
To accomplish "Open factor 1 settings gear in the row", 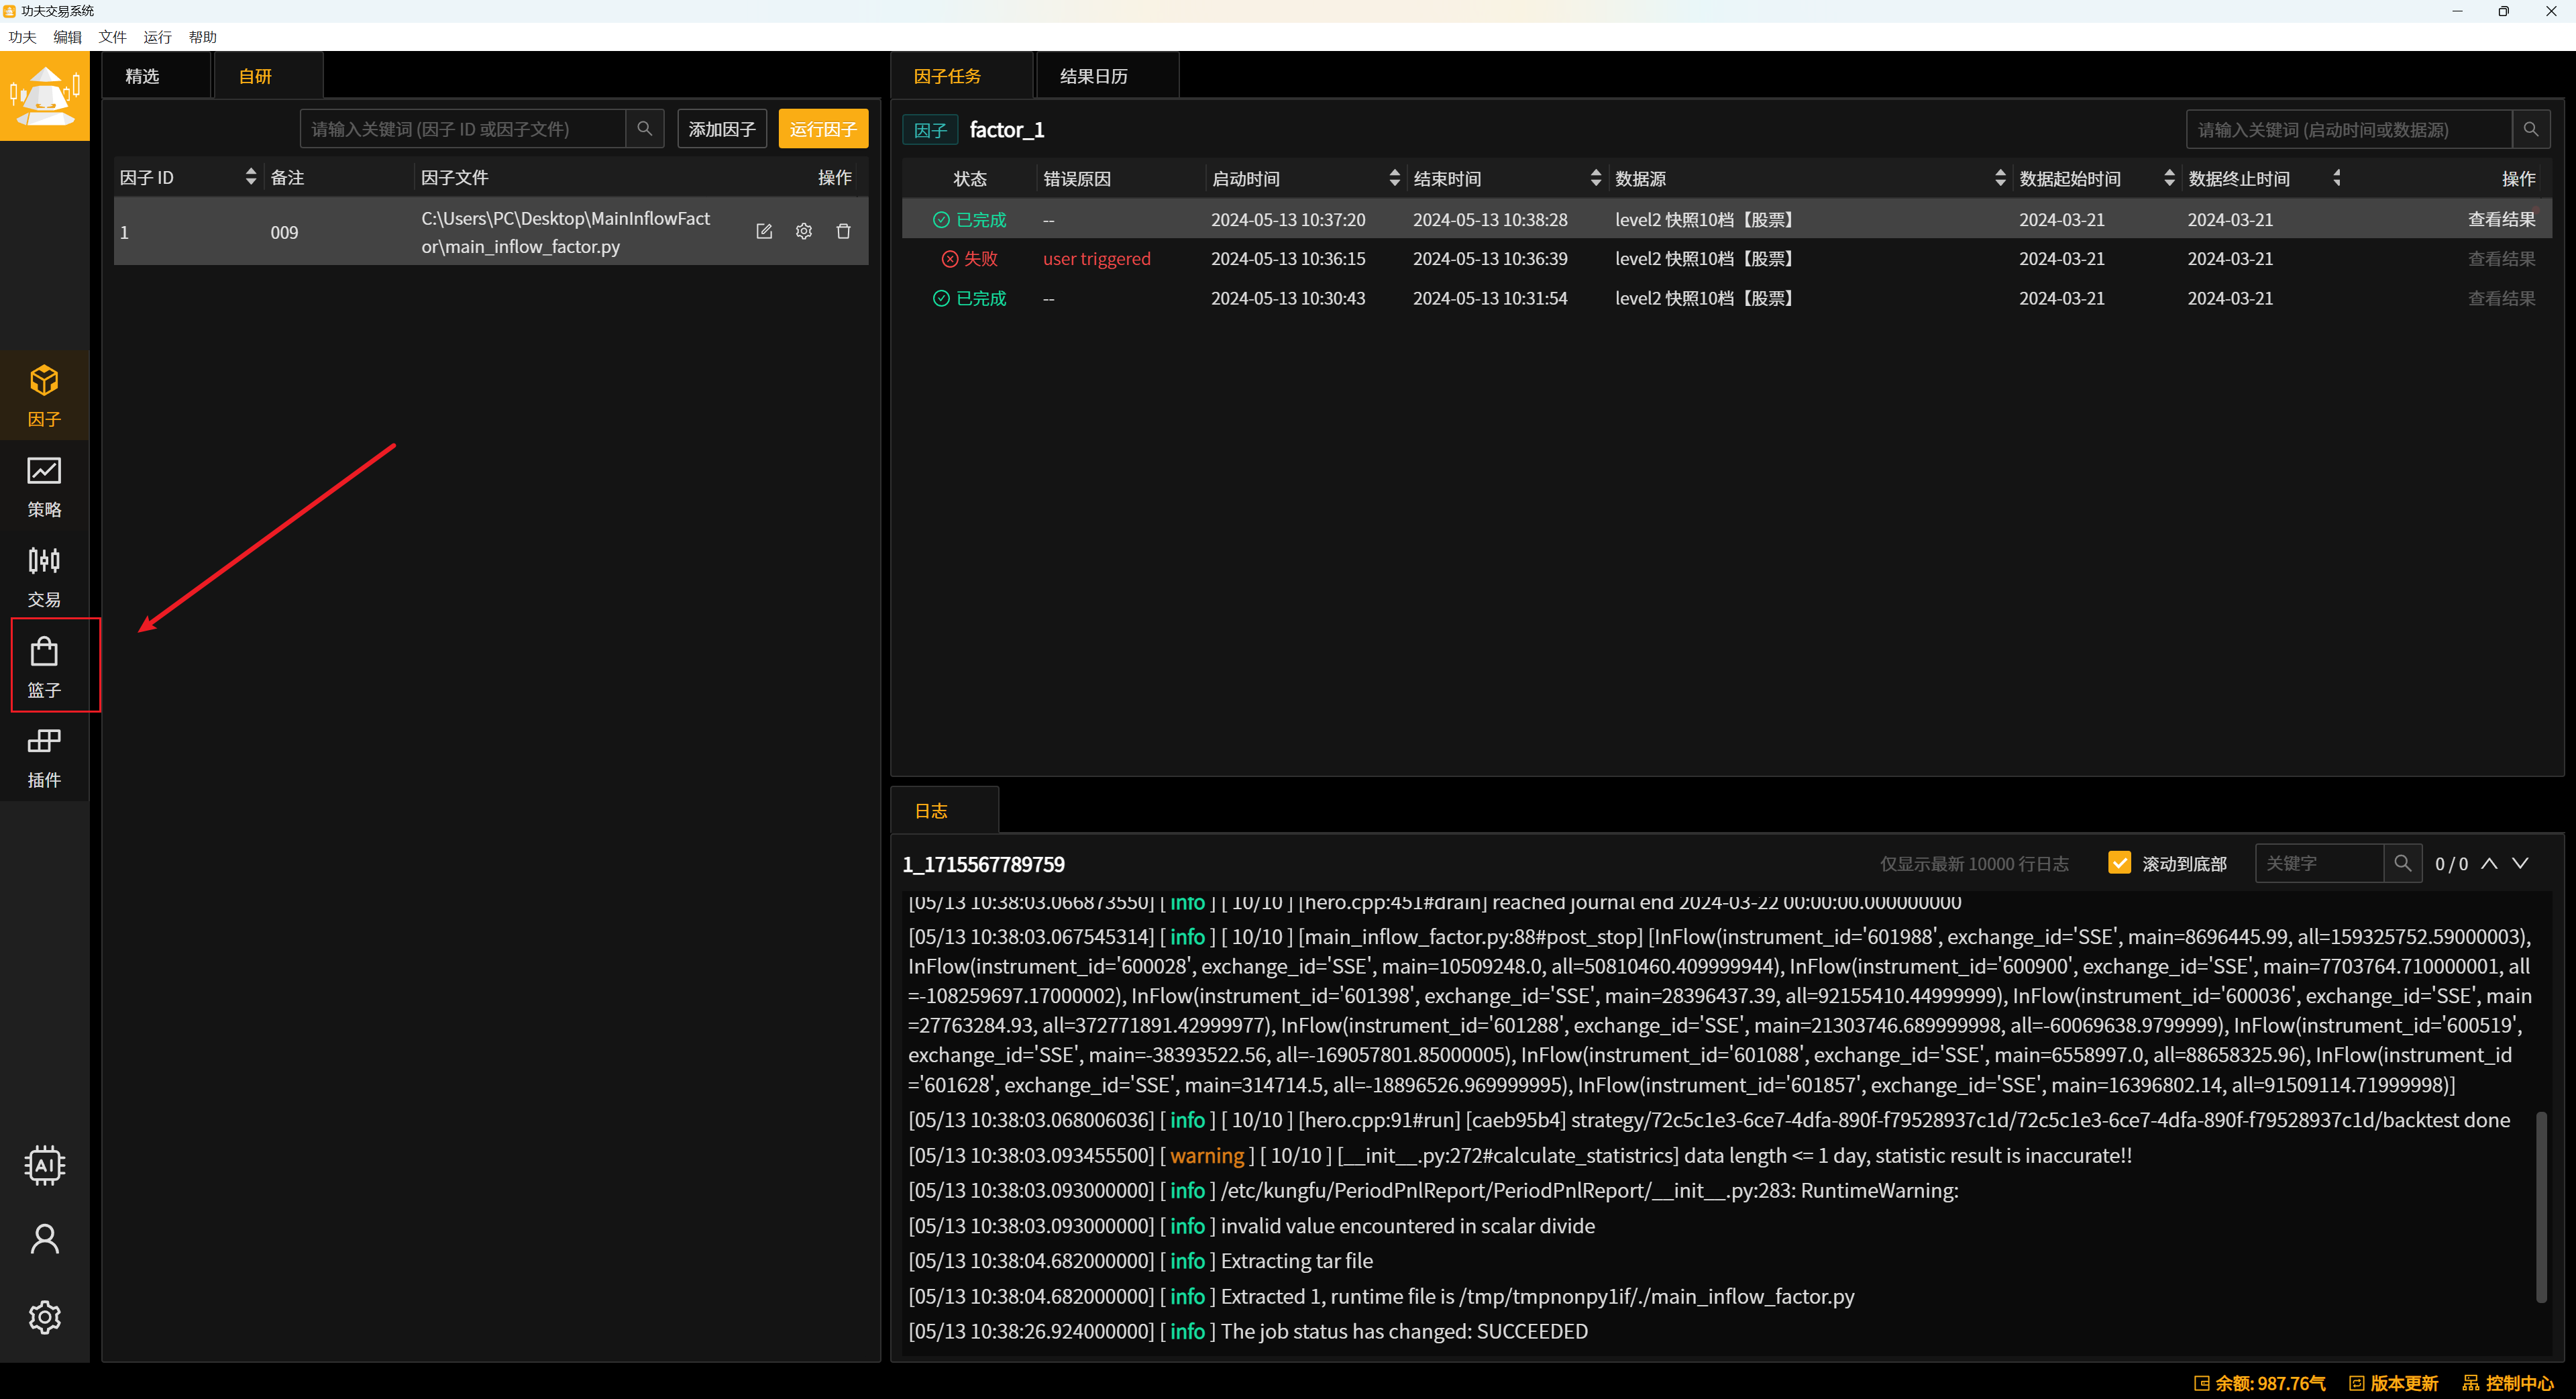I will (804, 231).
